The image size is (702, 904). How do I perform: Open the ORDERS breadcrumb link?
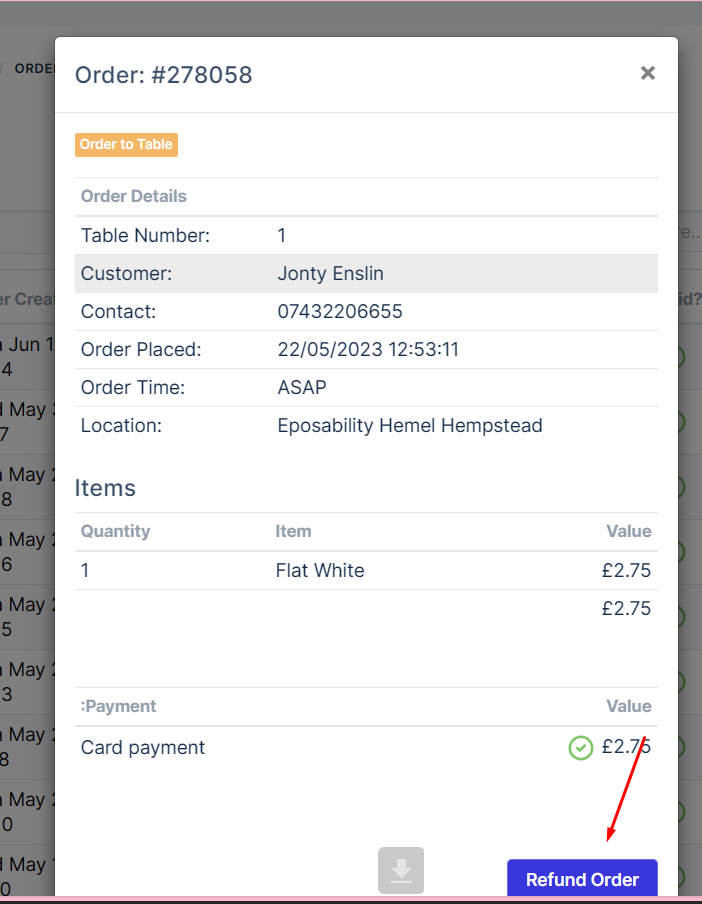coord(36,68)
